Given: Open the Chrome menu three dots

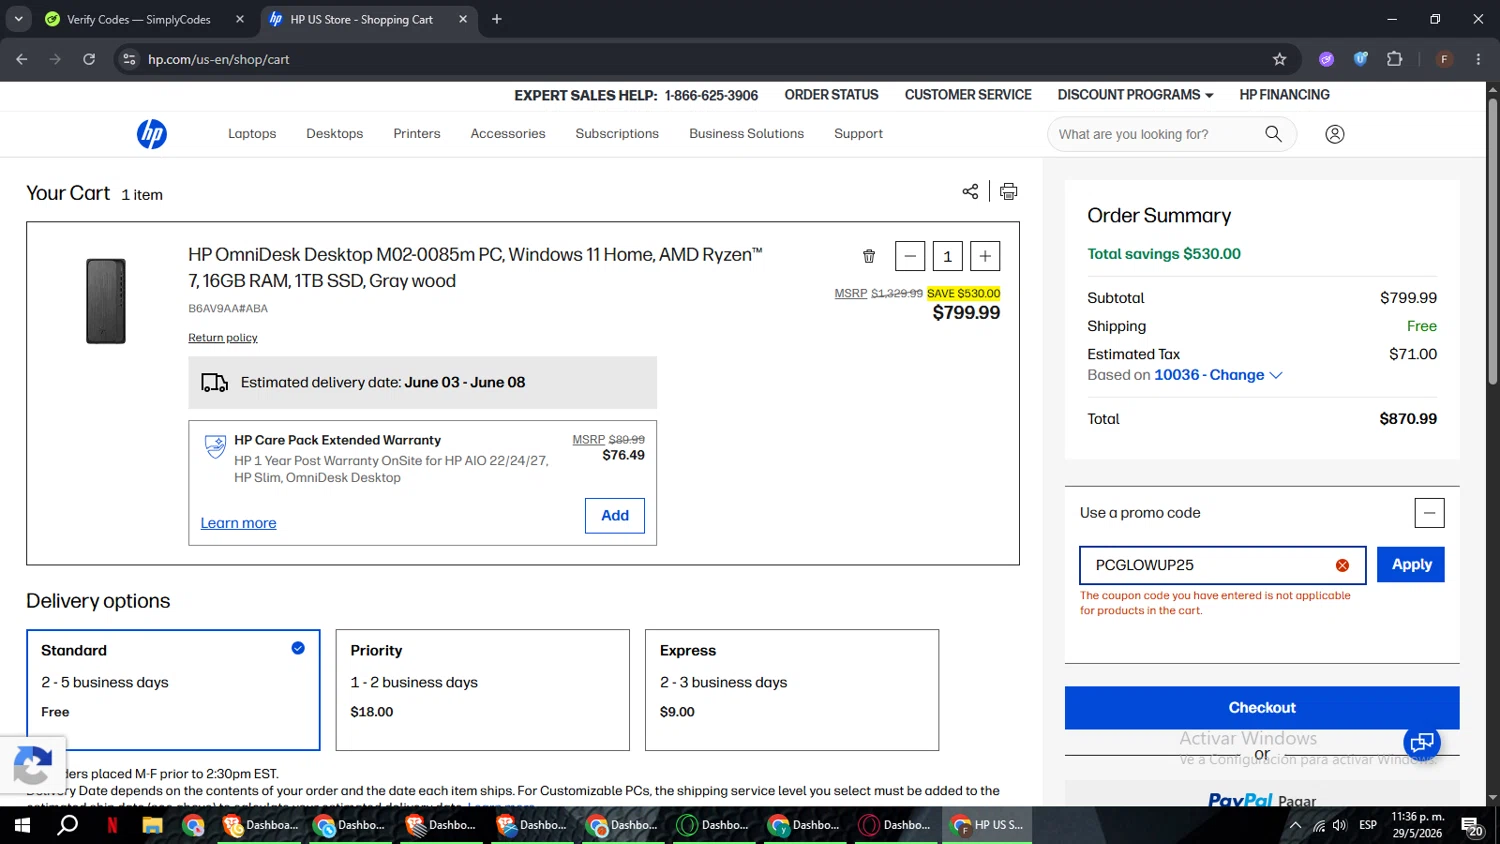Looking at the screenshot, I should coord(1478,59).
